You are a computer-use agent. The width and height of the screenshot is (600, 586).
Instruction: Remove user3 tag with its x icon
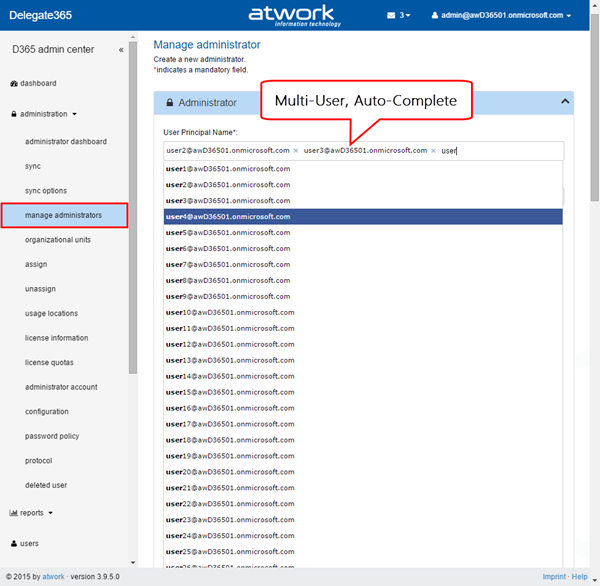point(433,151)
